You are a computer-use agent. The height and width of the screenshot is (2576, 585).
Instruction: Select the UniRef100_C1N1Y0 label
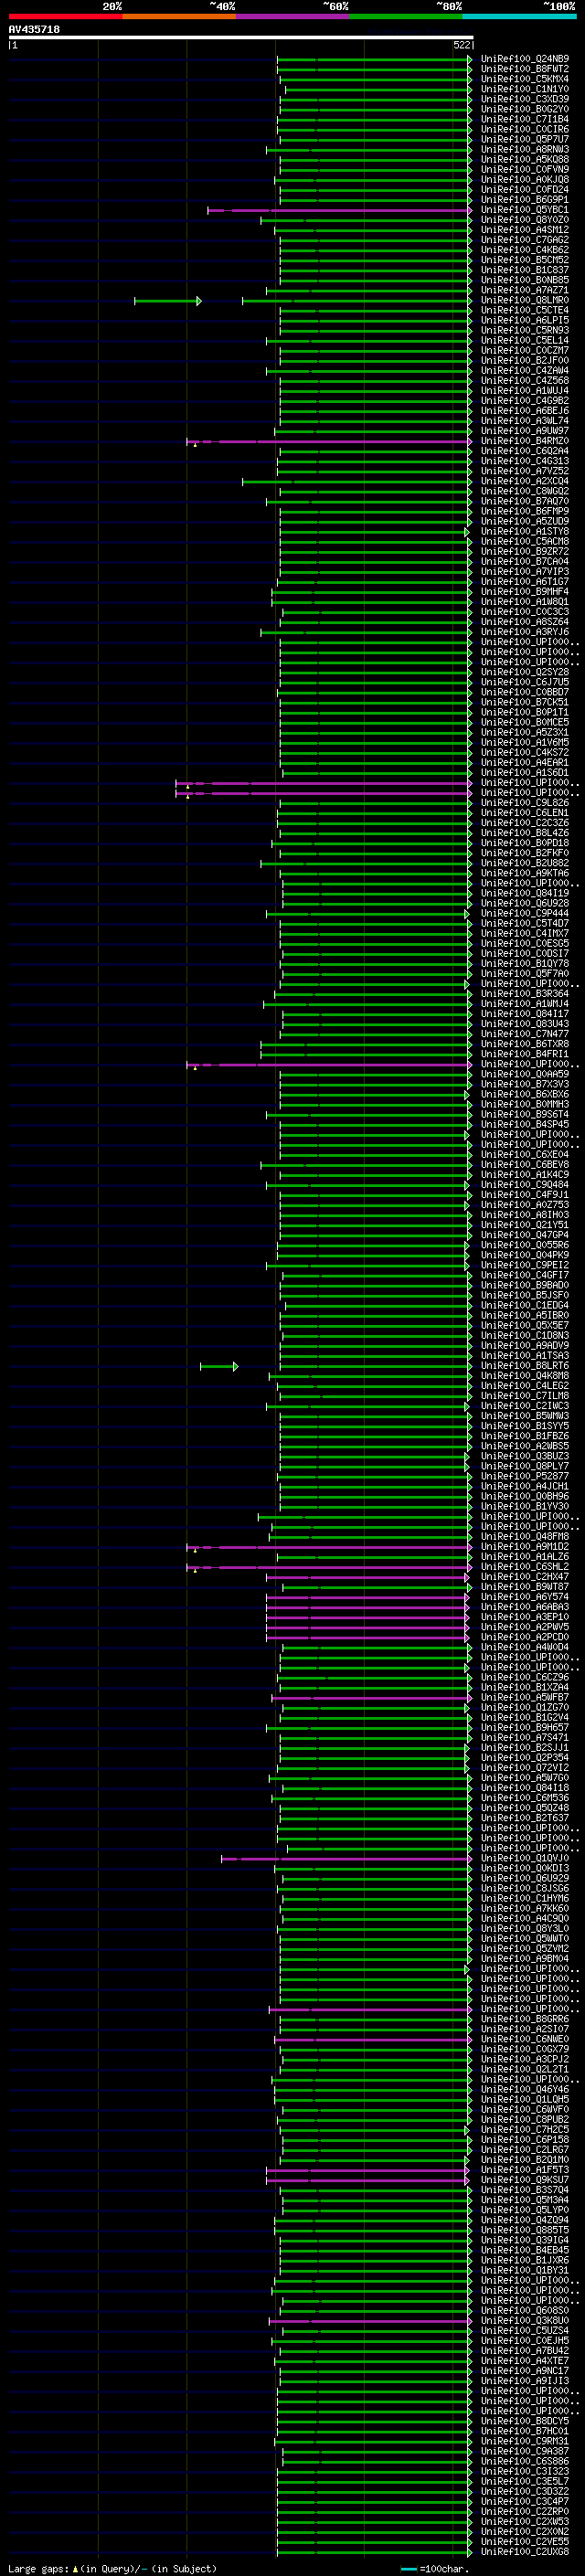(x=525, y=89)
